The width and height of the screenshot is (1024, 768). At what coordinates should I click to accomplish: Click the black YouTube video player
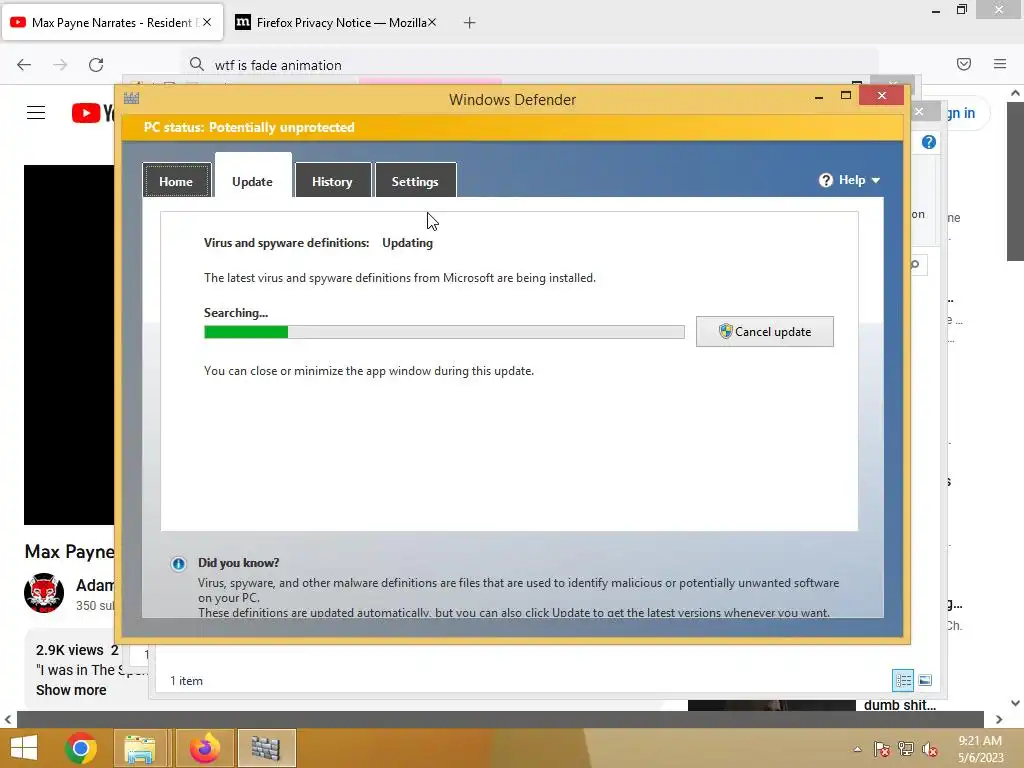pyautogui.click(x=69, y=344)
